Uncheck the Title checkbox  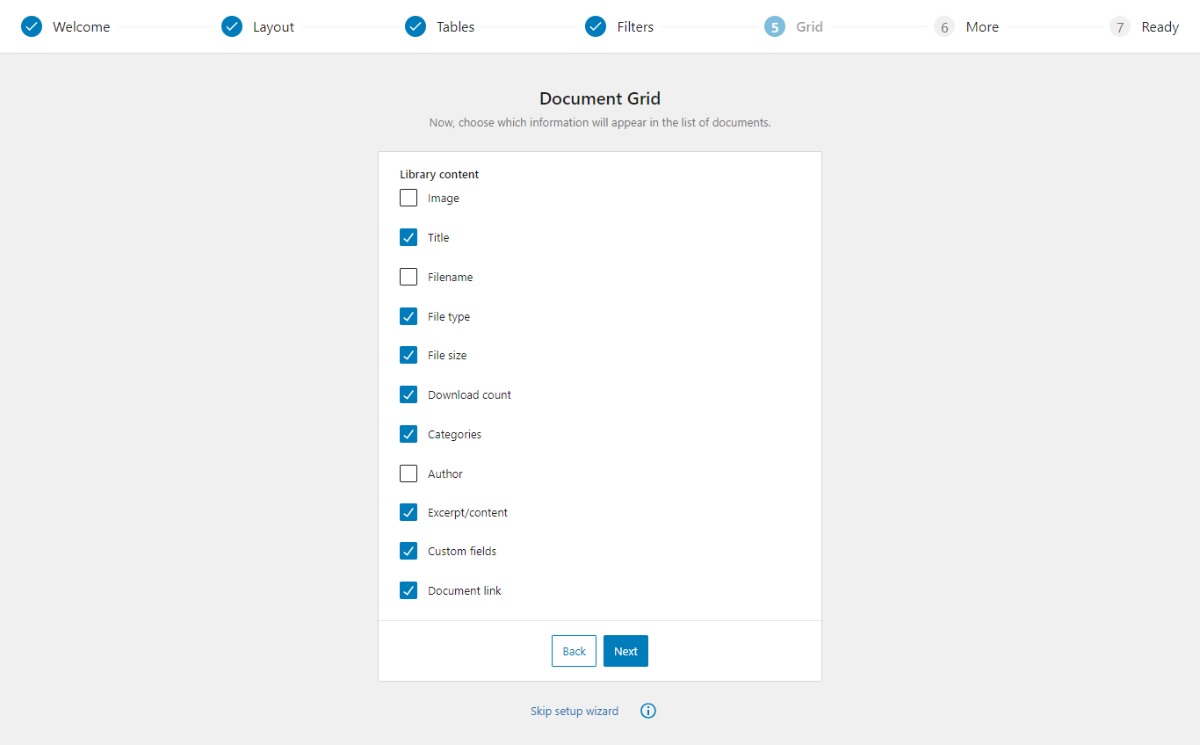pos(408,237)
